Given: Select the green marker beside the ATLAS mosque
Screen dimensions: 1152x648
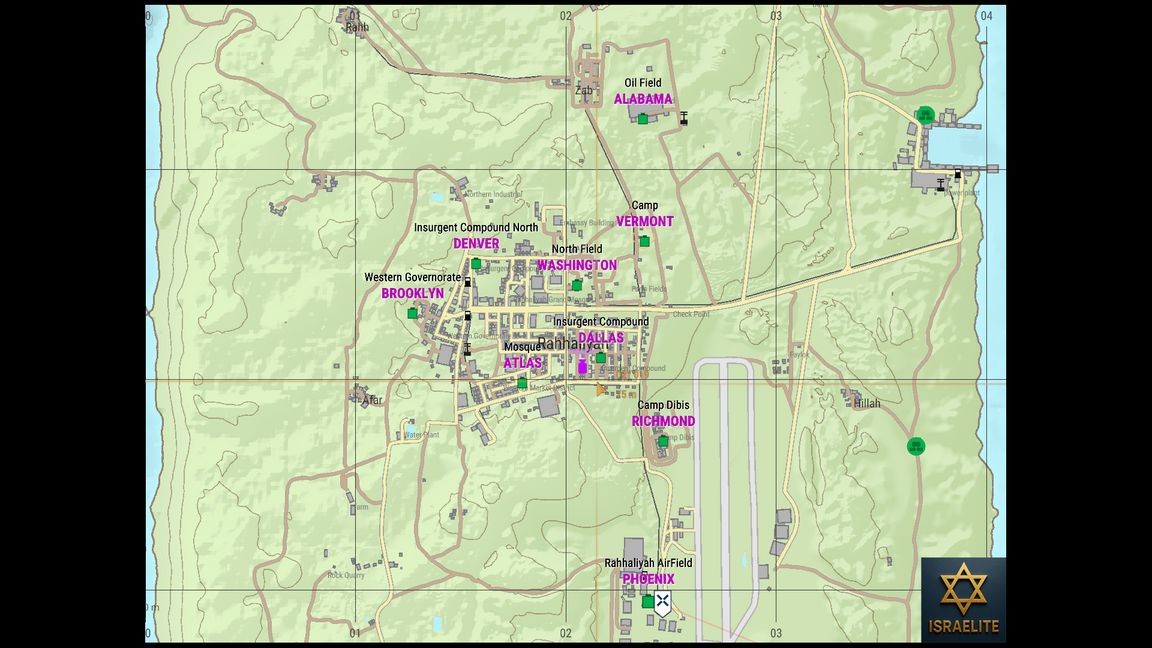Looking at the screenshot, I should (522, 383).
